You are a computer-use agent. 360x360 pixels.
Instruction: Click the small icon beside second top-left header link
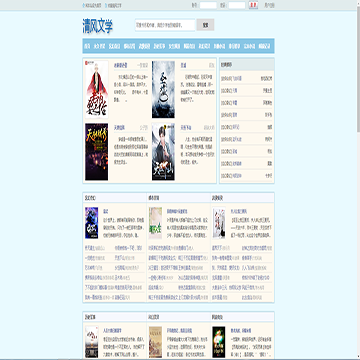click(106, 5)
